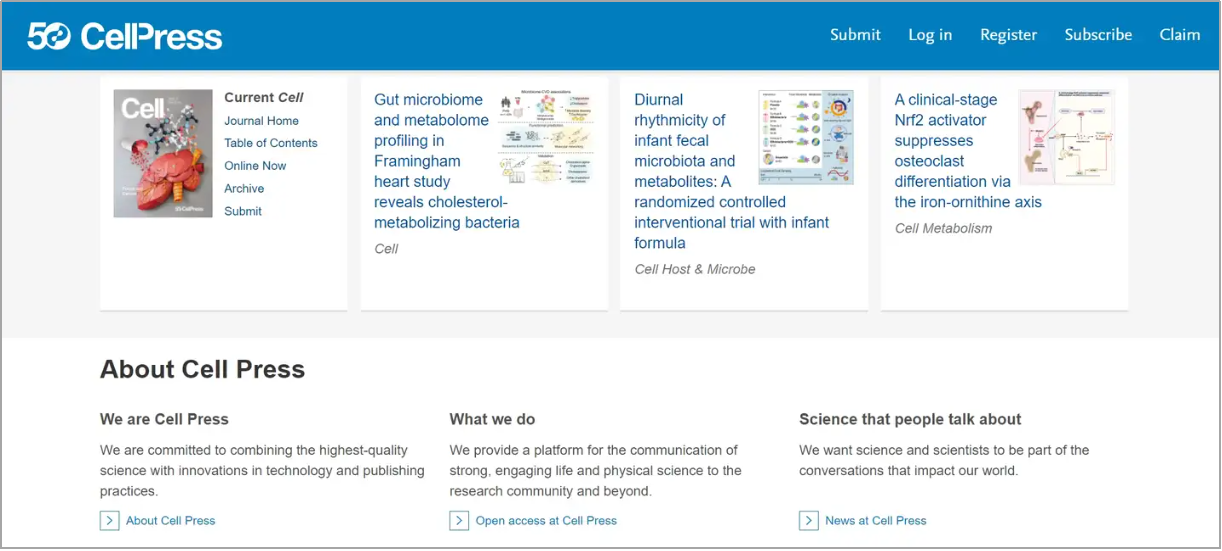1222x551 pixels.
Task: Open the Online Now link
Action: point(255,166)
